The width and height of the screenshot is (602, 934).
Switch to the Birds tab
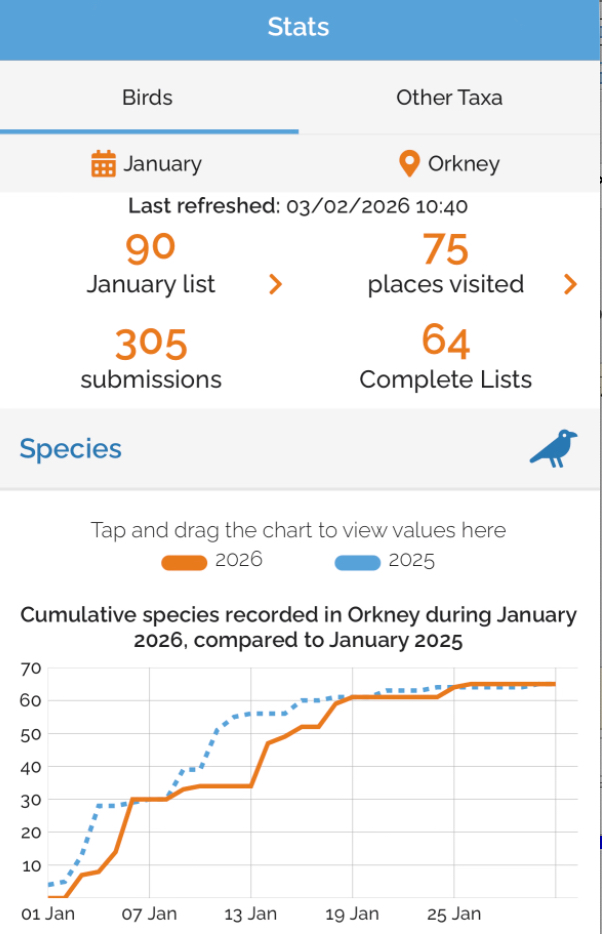(148, 98)
